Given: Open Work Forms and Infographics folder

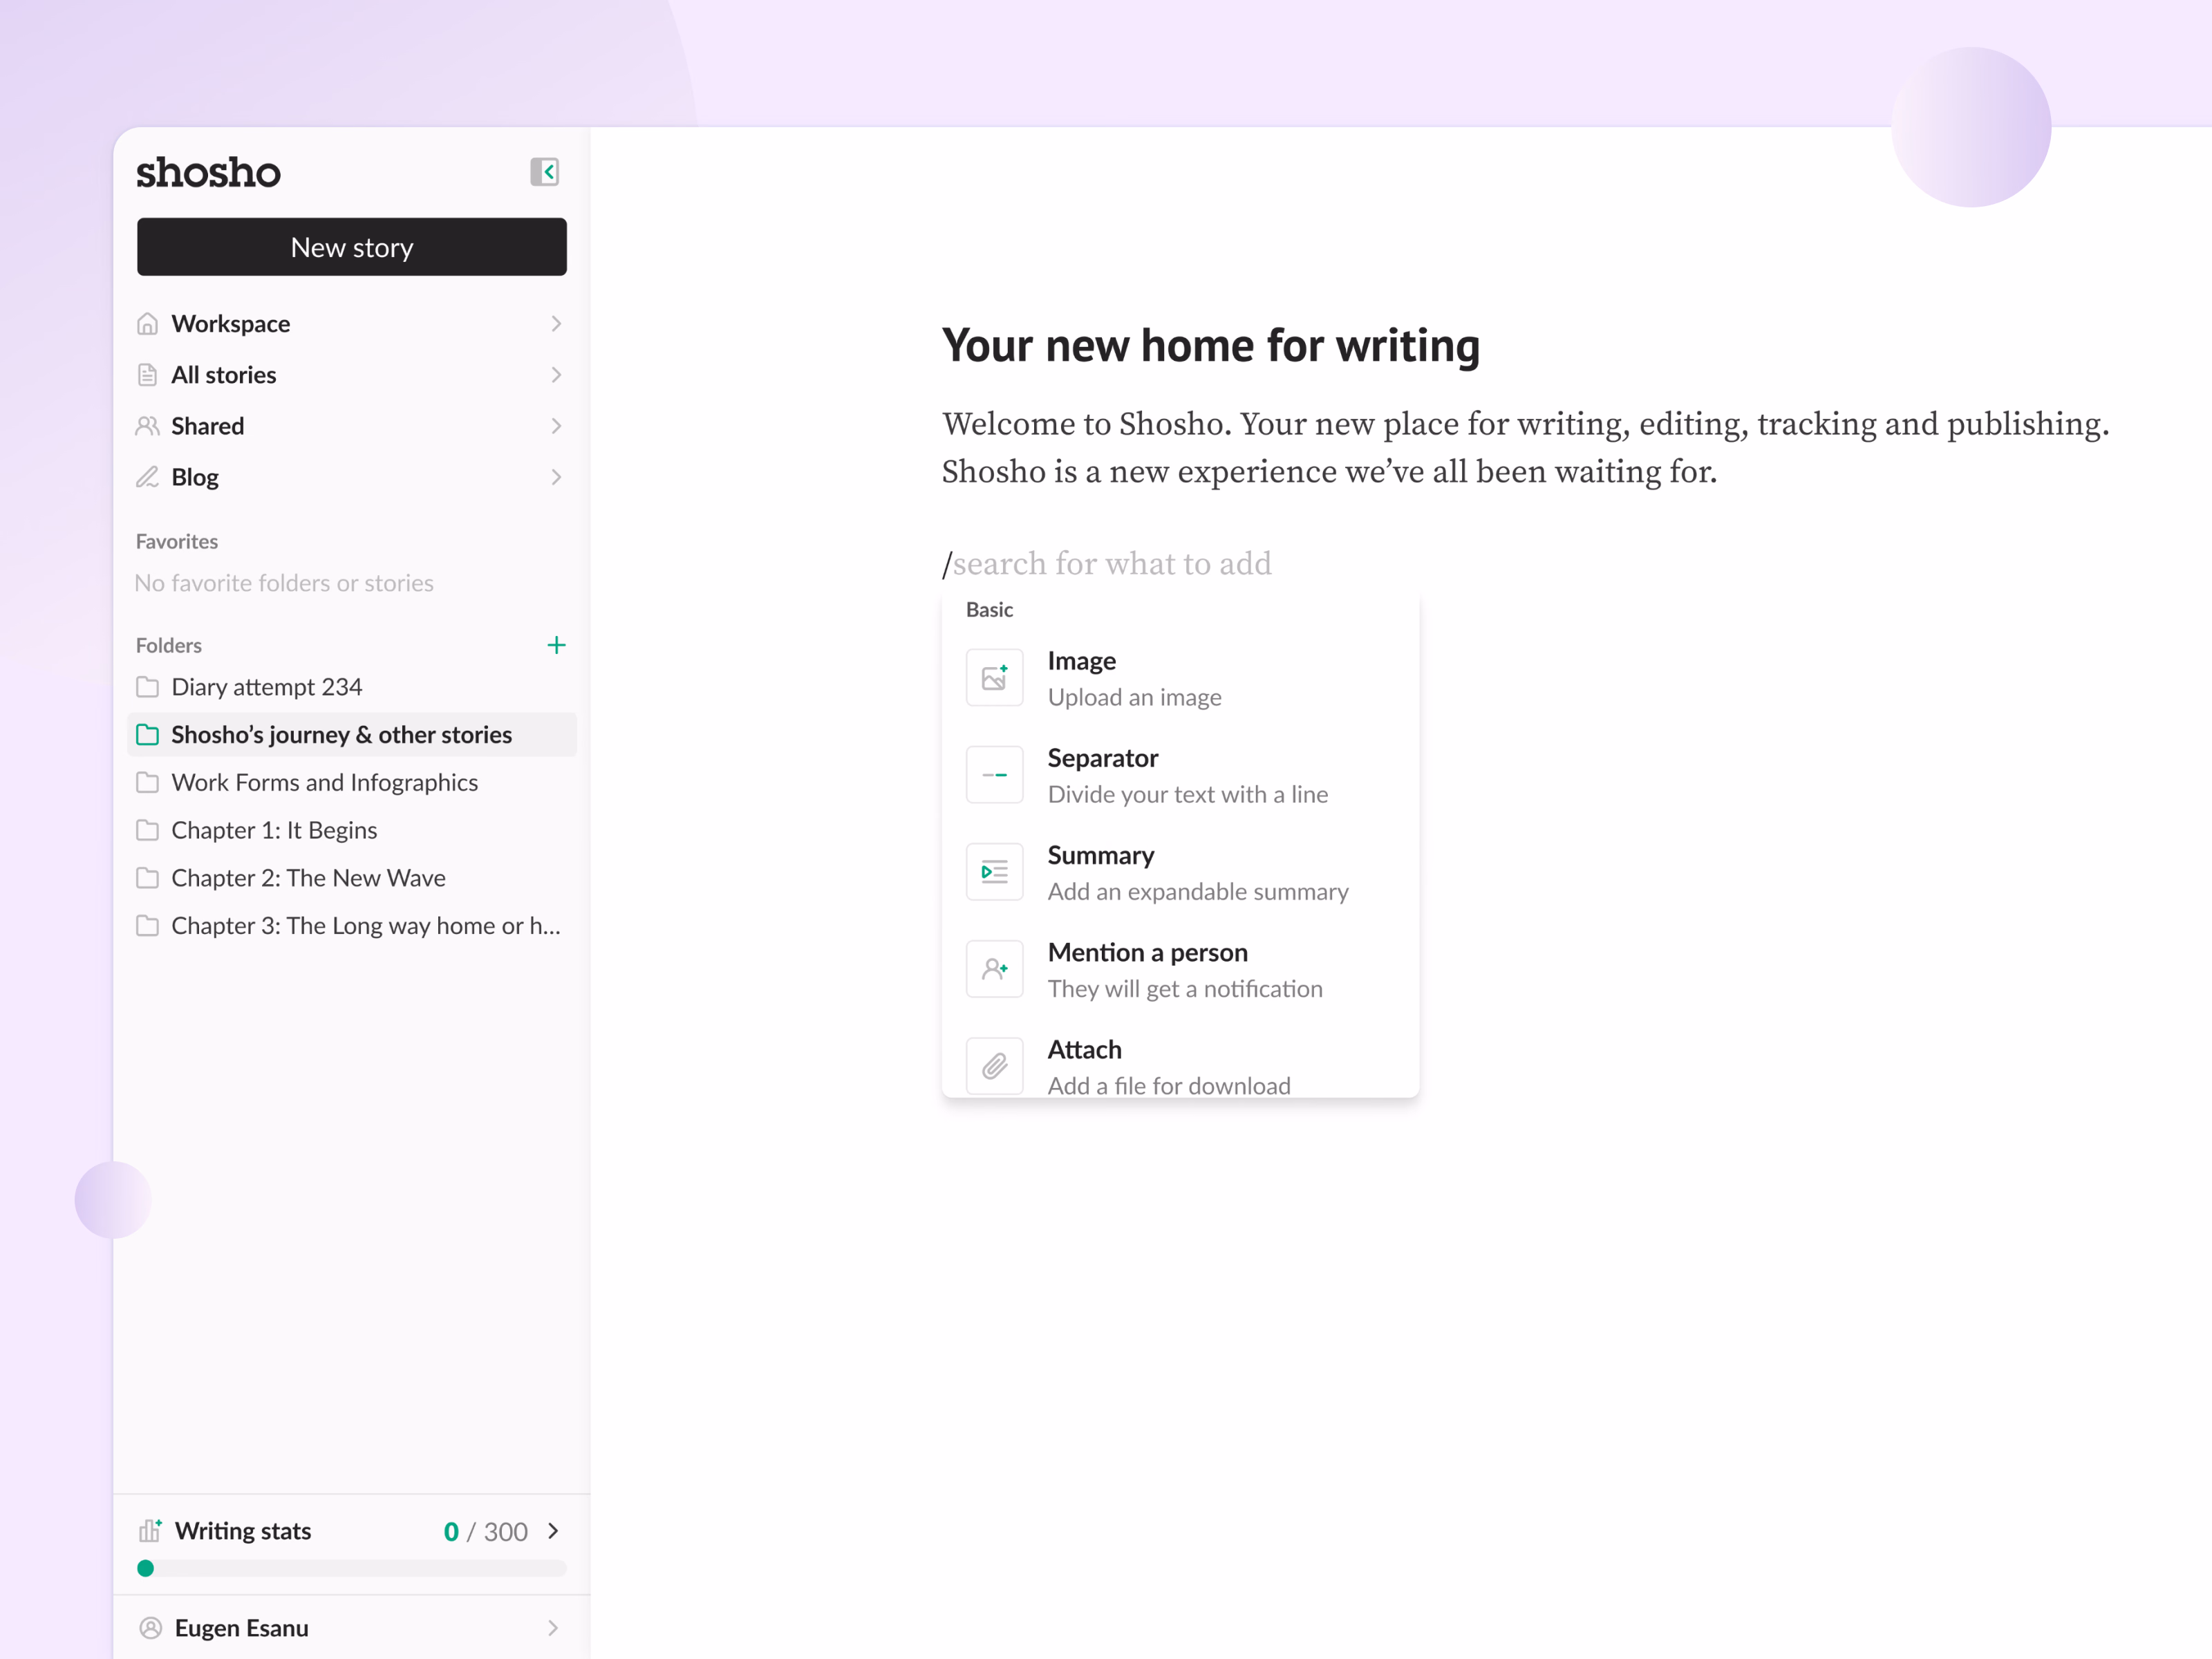Looking at the screenshot, I should 352,783.
